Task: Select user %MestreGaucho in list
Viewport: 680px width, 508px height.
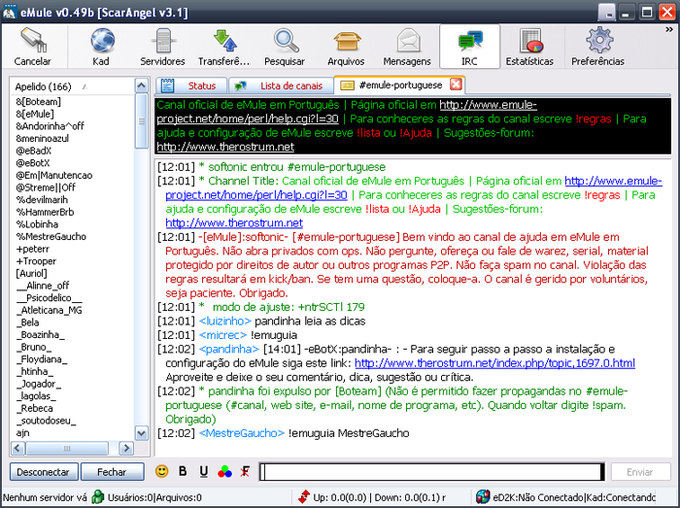Action: click(x=51, y=236)
